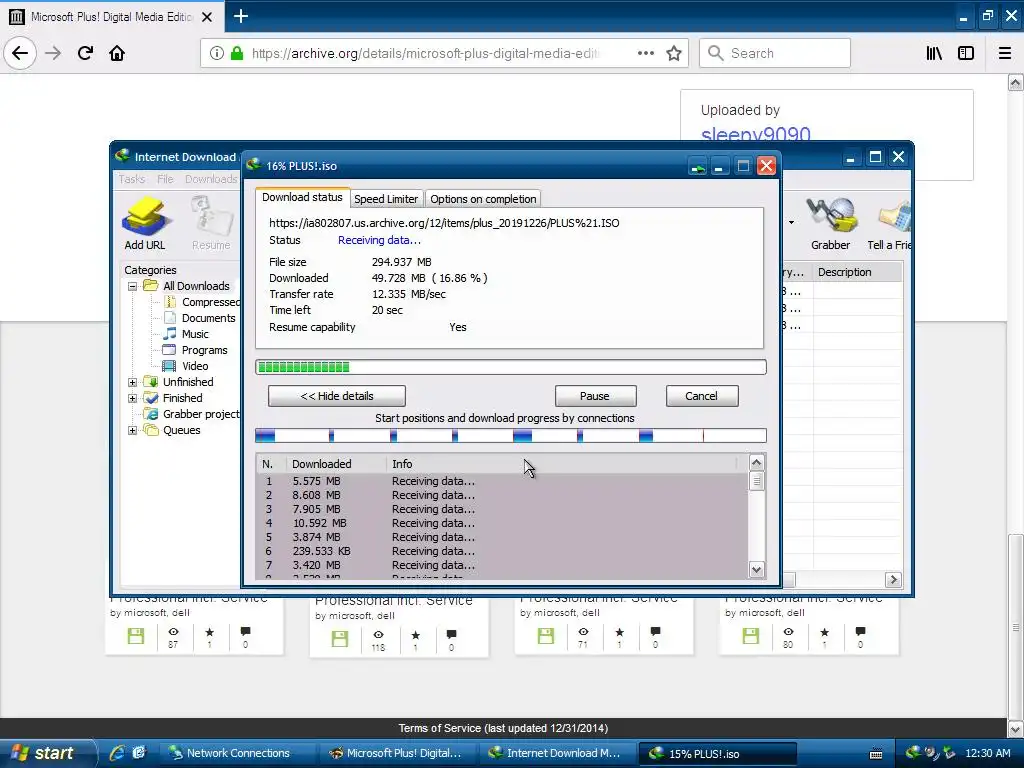Open the Downloads menu in IDM
Viewport: 1024px width, 768px height.
point(211,179)
